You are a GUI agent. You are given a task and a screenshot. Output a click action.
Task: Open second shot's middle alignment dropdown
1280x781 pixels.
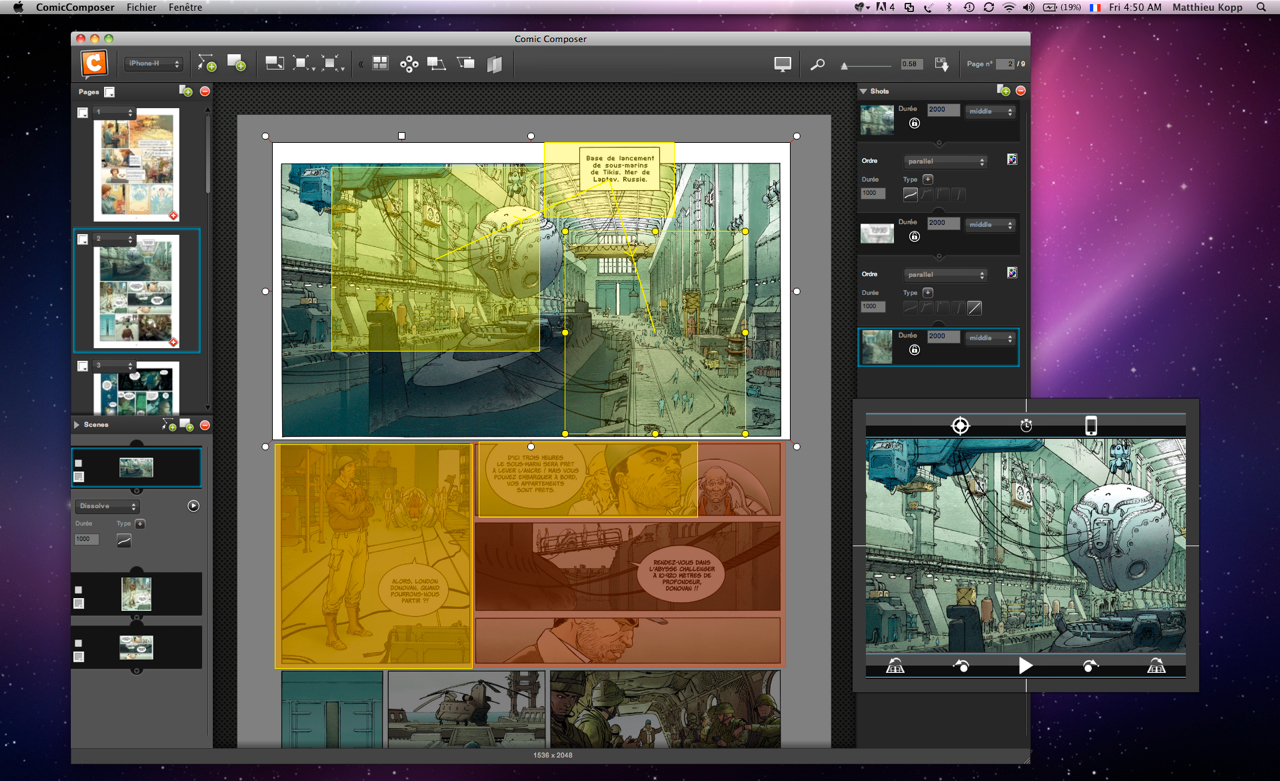(990, 225)
